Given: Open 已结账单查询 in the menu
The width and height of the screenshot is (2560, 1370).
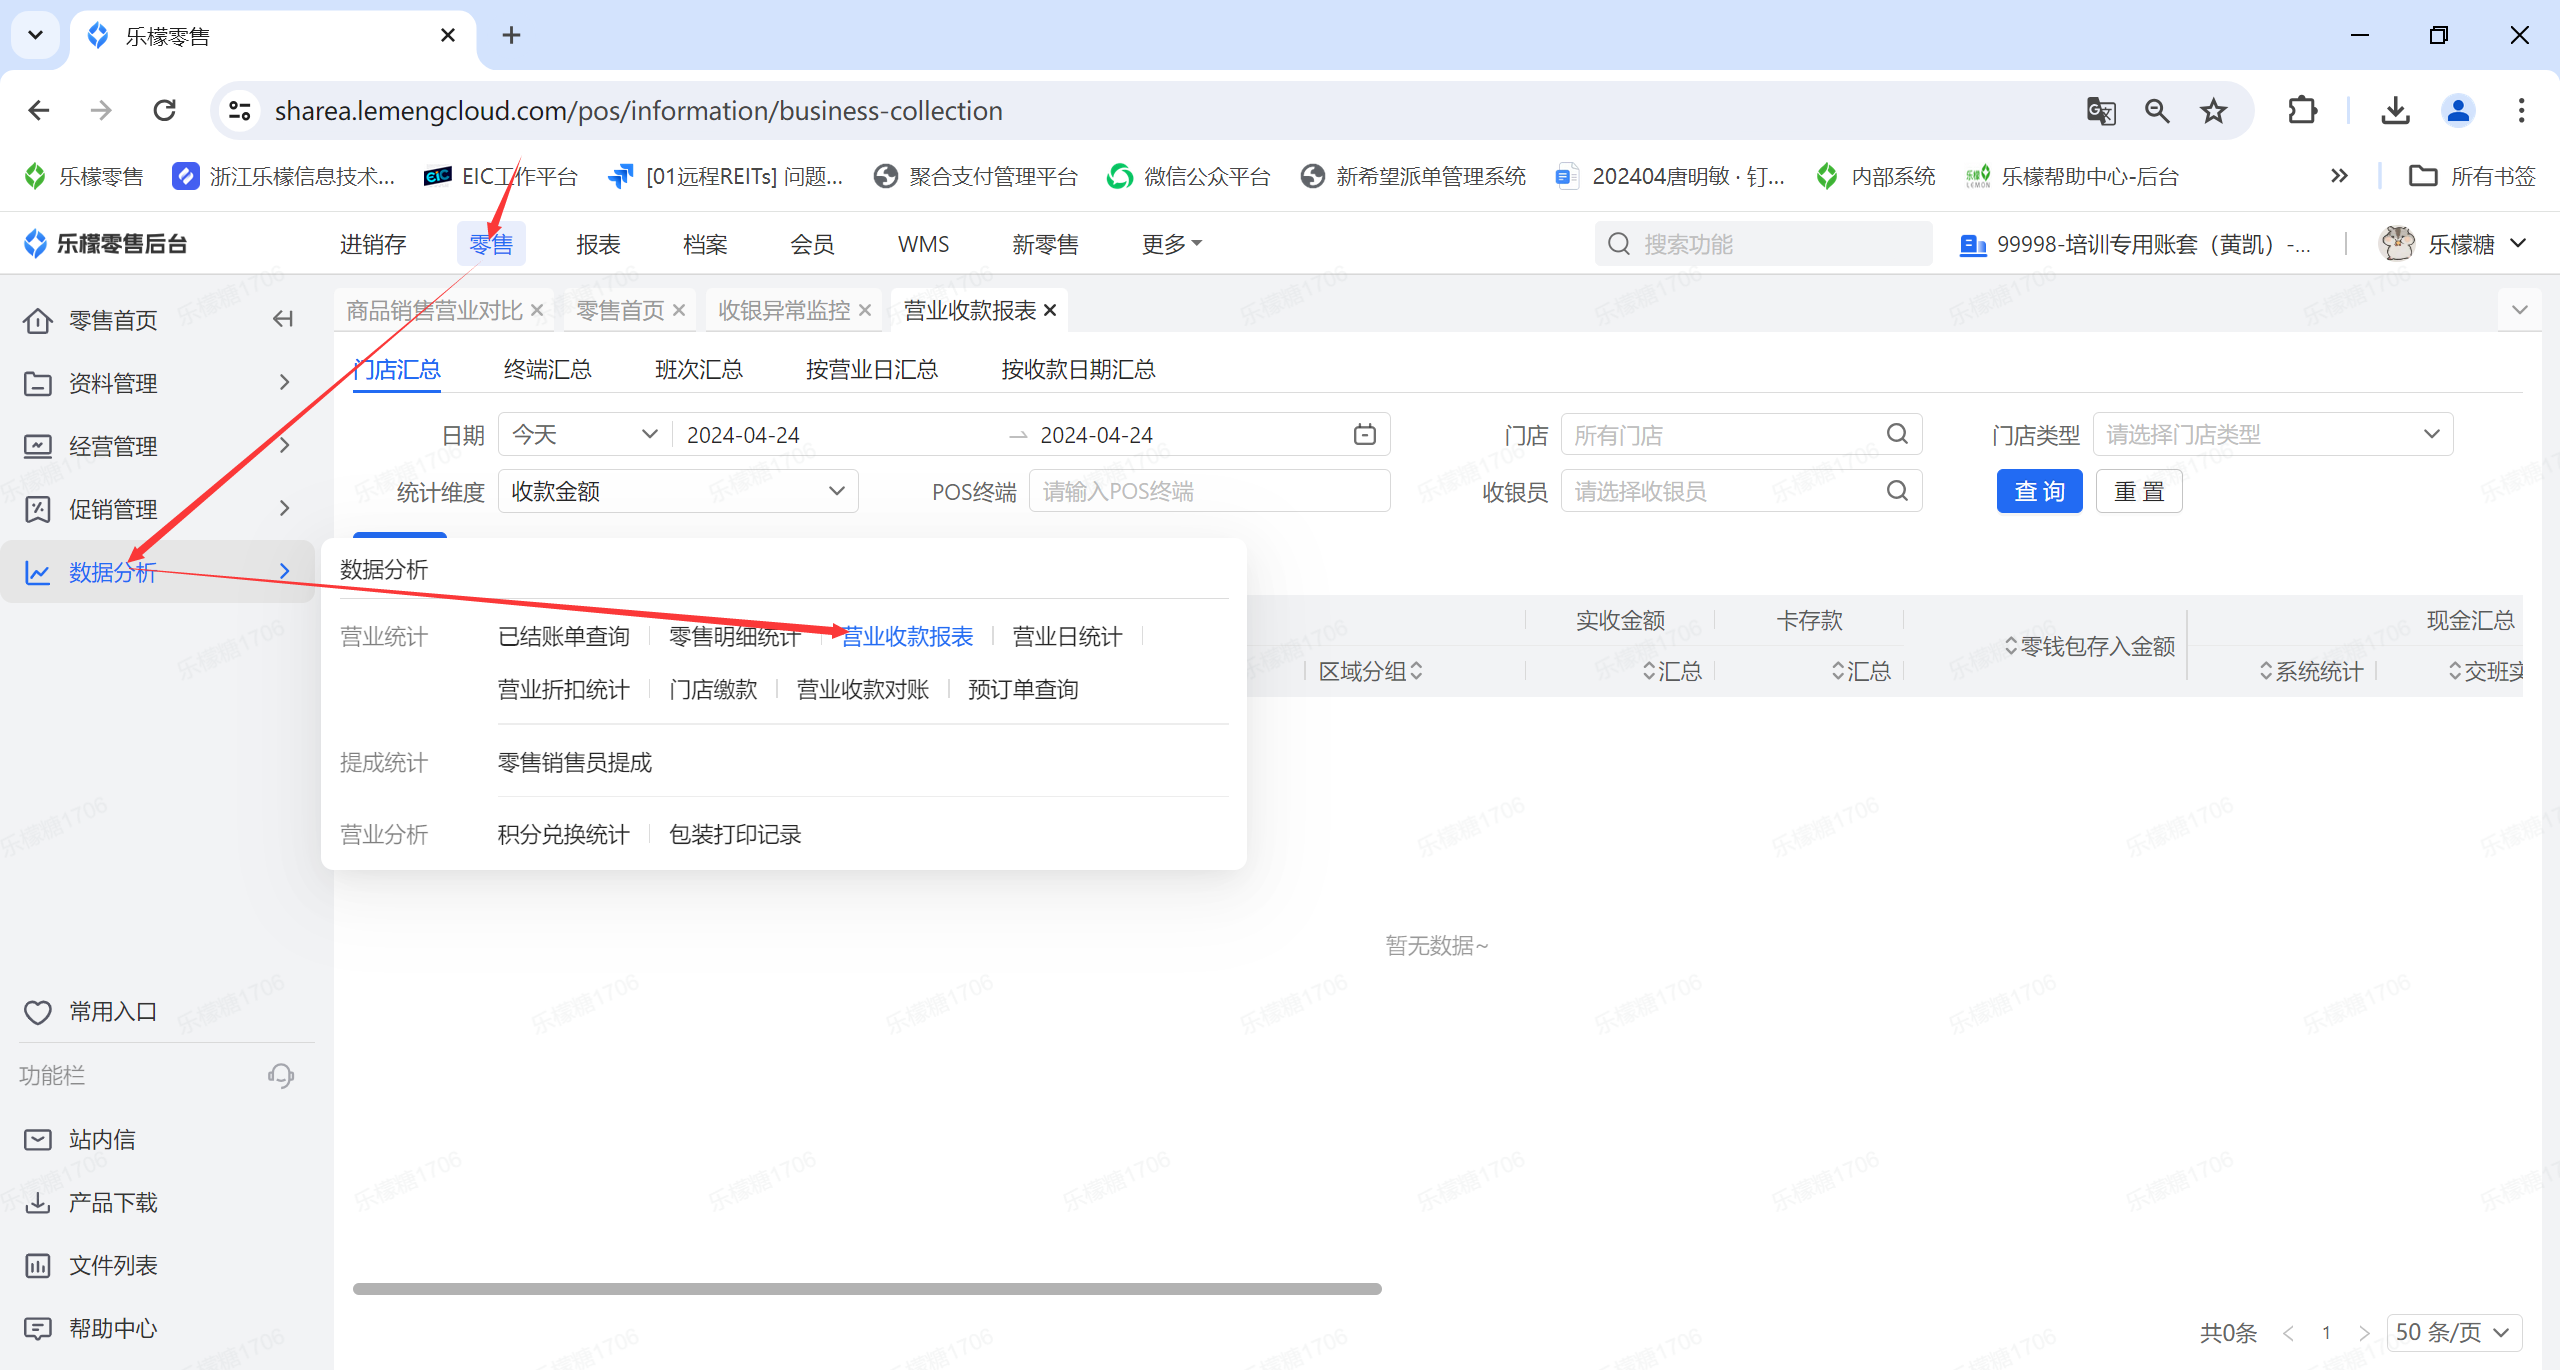Looking at the screenshot, I should click(564, 637).
